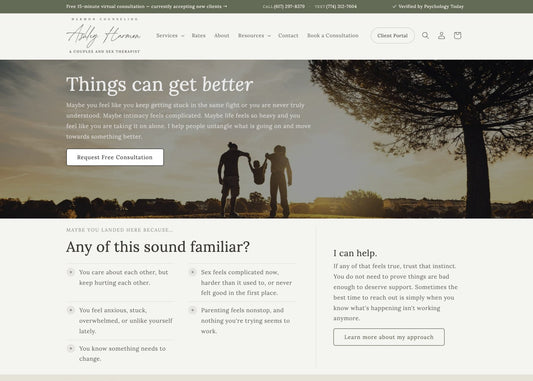
Task: Click bullet icon beside 'You care about each other'
Action: [x=71, y=272]
